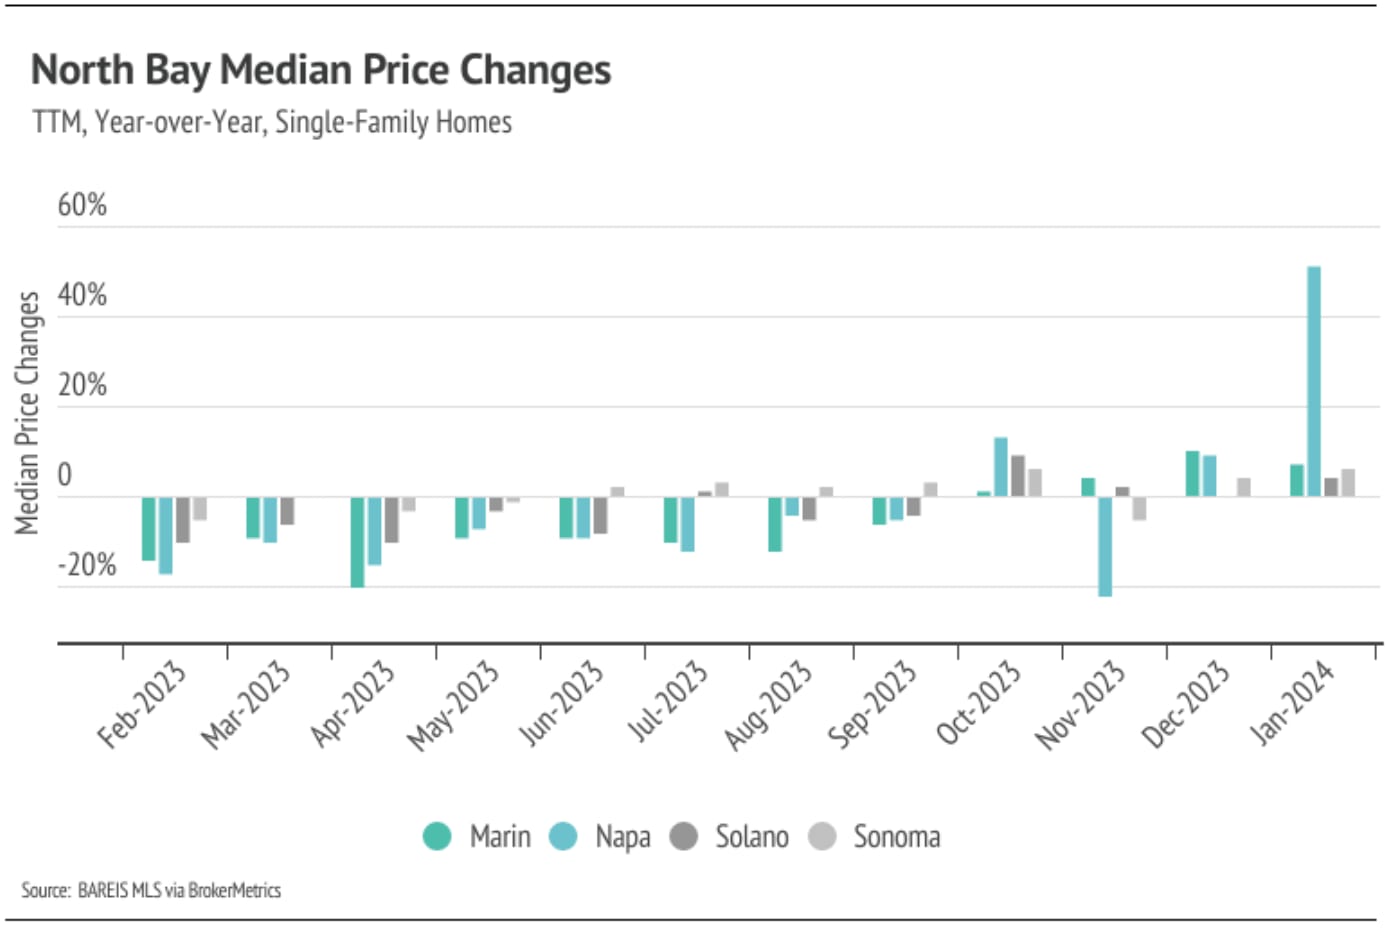This screenshot has width=1386, height=934.
Task: Select the negative Napa bar for Nov-2023
Action: (x=1105, y=546)
